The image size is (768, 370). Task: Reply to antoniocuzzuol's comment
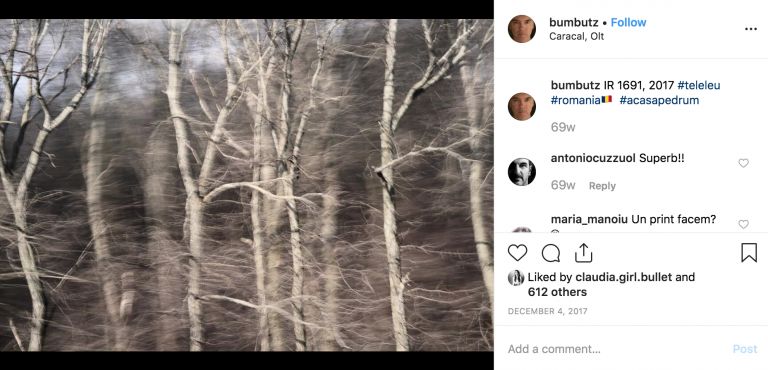tap(602, 186)
